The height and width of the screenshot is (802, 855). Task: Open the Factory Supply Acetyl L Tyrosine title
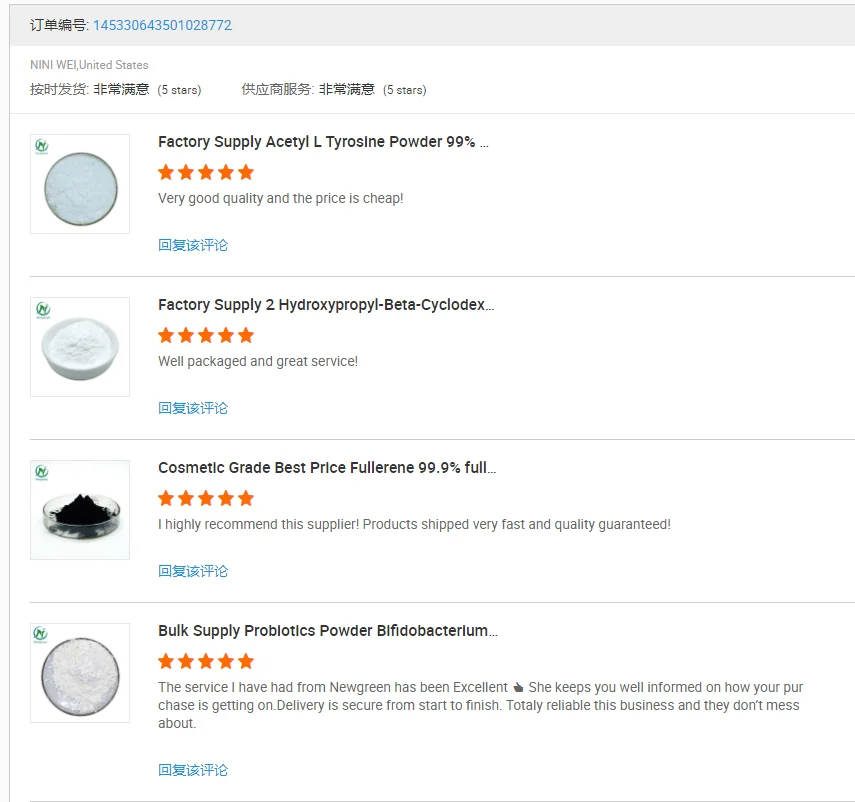coord(323,142)
